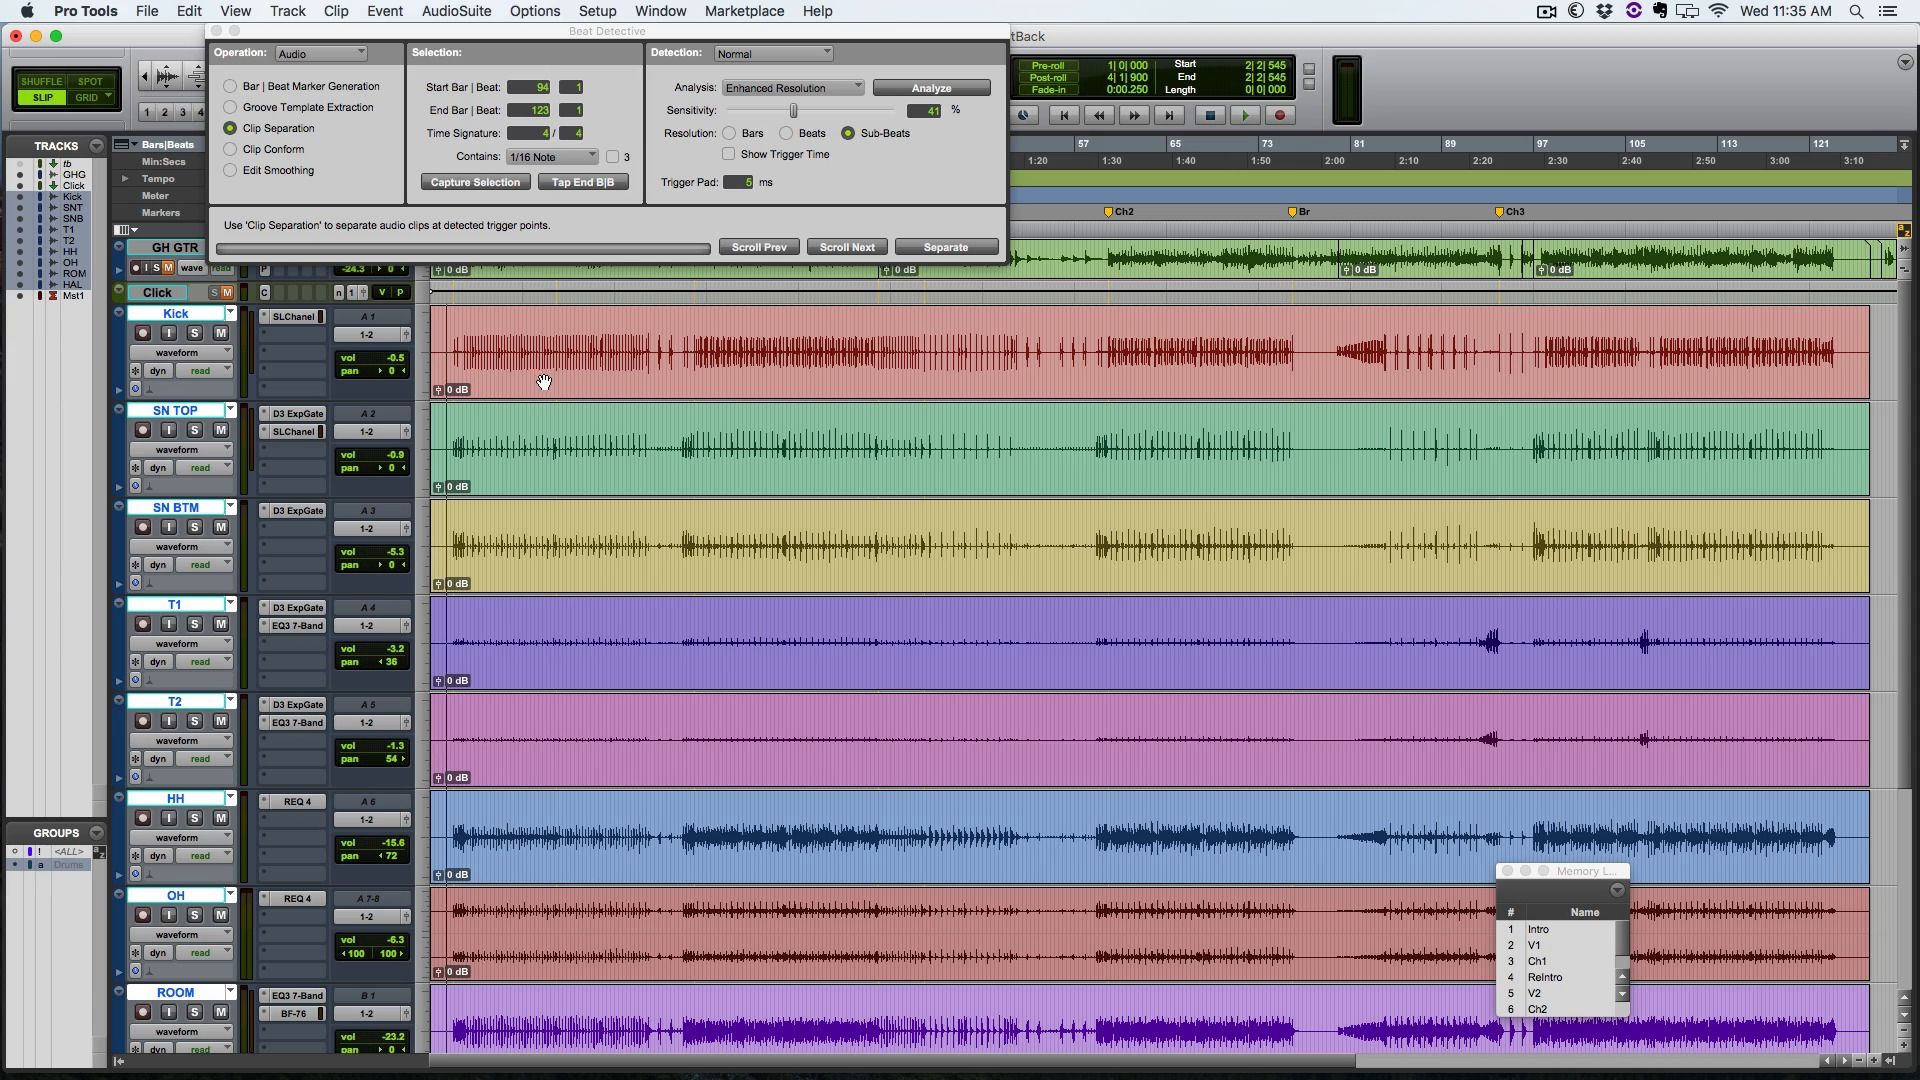
Task: Click the Trigger Pad ms field
Action: [x=738, y=182]
